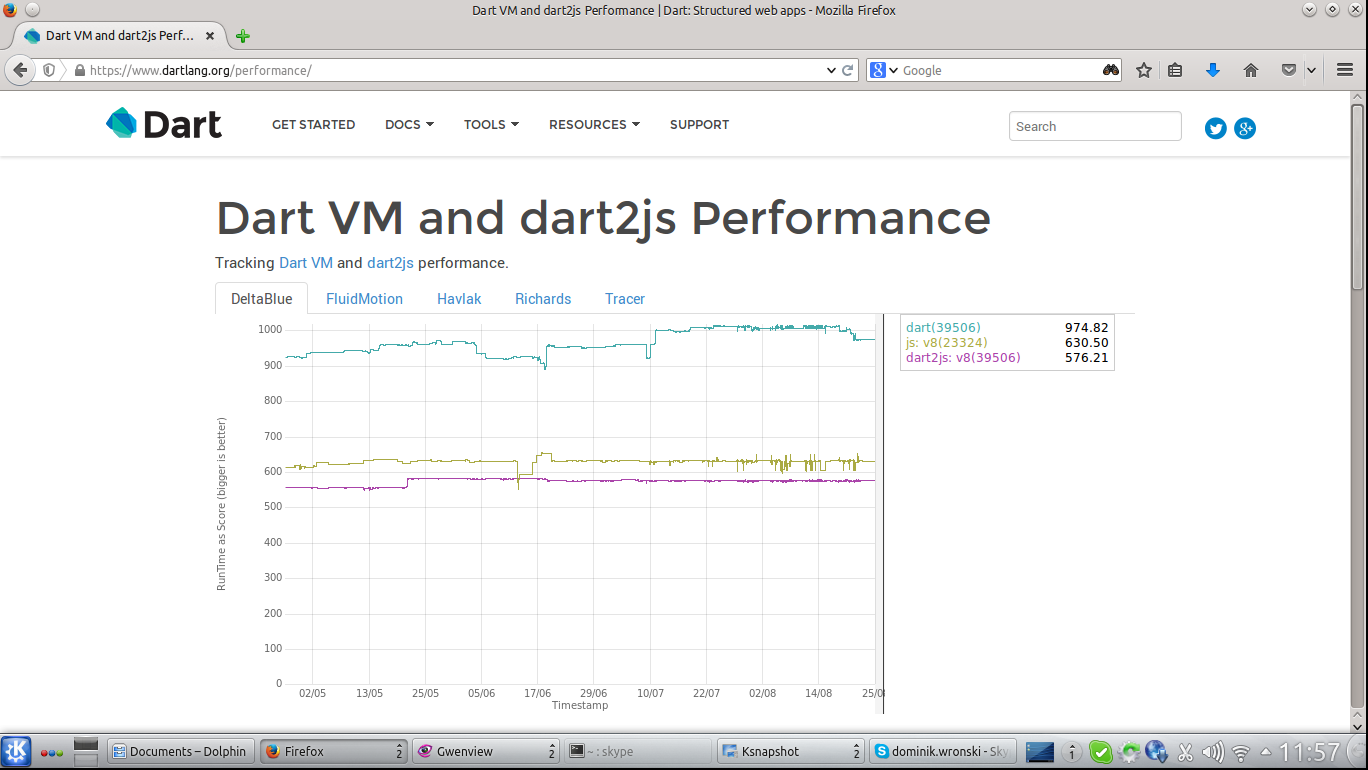Switch to Documents – Dolphin in taskbar
Viewport: 1368px width, 770px height.
[x=180, y=752]
